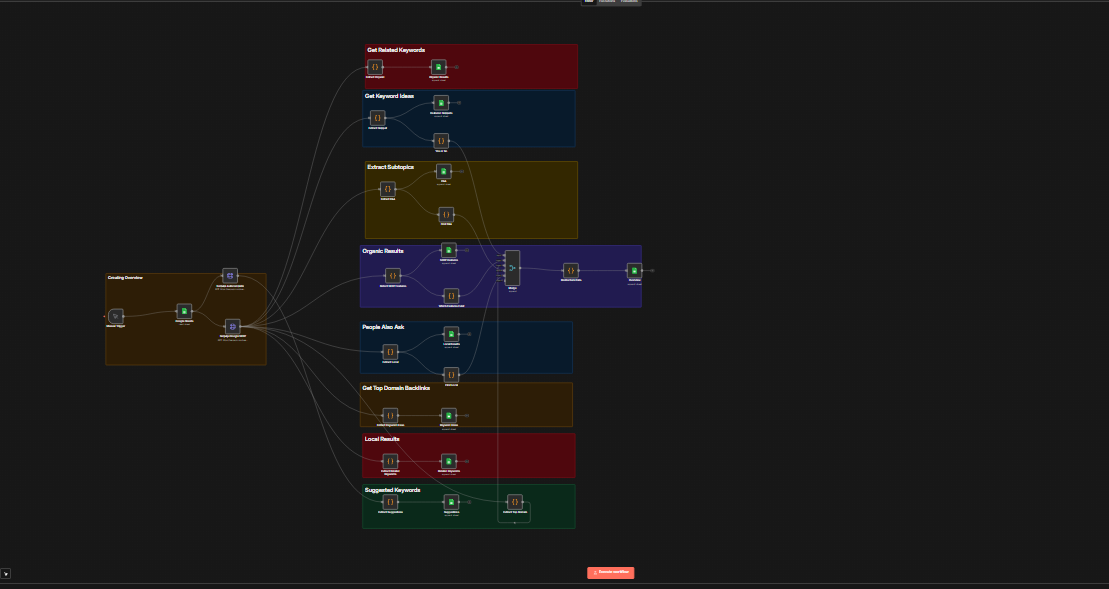Image resolution: width=1109 pixels, height=589 pixels.
Task: Open the Google Sheets node in Local Results
Action: tap(448, 461)
